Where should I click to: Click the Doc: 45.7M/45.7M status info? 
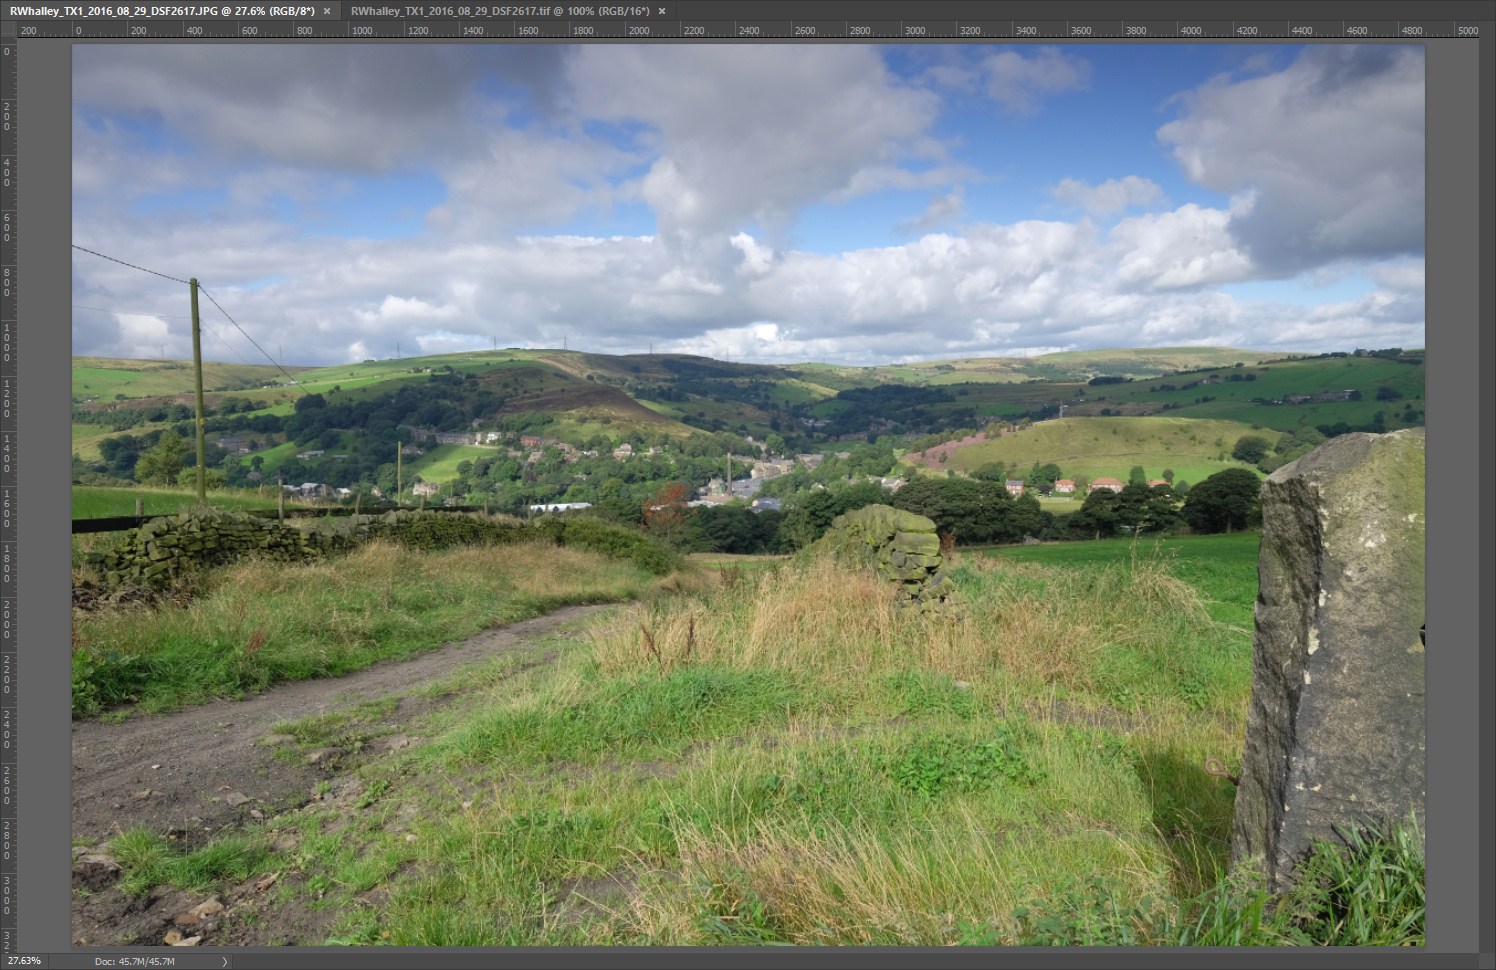(x=135, y=961)
